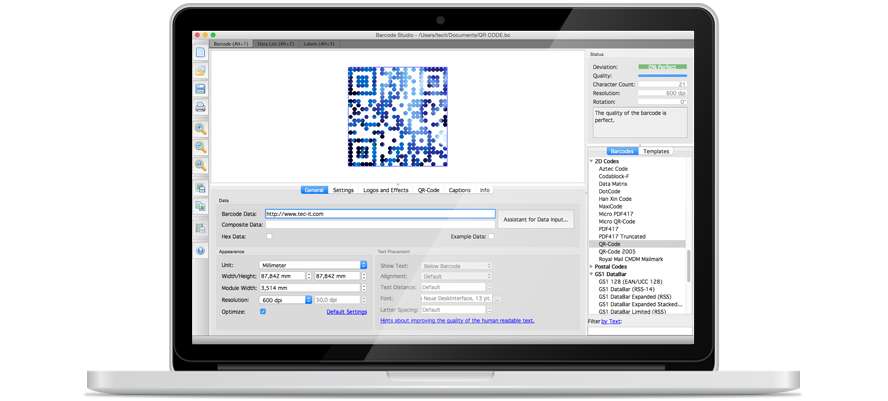The image size is (888, 401).
Task: Enable the Example Data checkbox
Action: click(491, 236)
